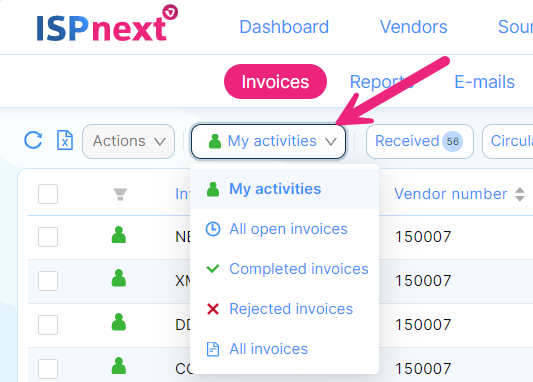Export invoices to Excel file
Screen dimensions: 533x382
pos(65,140)
